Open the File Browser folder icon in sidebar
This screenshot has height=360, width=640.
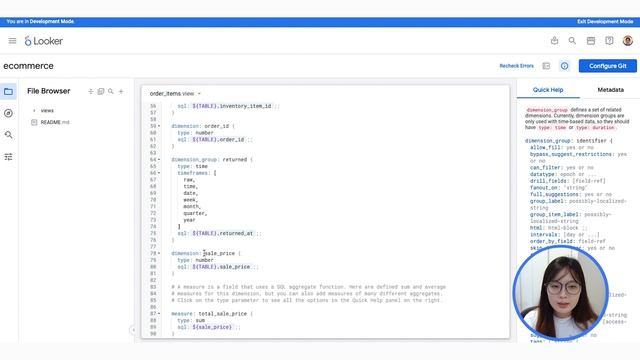(x=8, y=91)
